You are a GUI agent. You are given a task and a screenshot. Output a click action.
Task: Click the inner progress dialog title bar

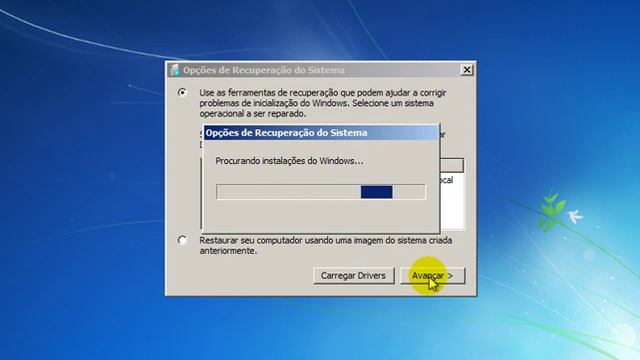(321, 133)
